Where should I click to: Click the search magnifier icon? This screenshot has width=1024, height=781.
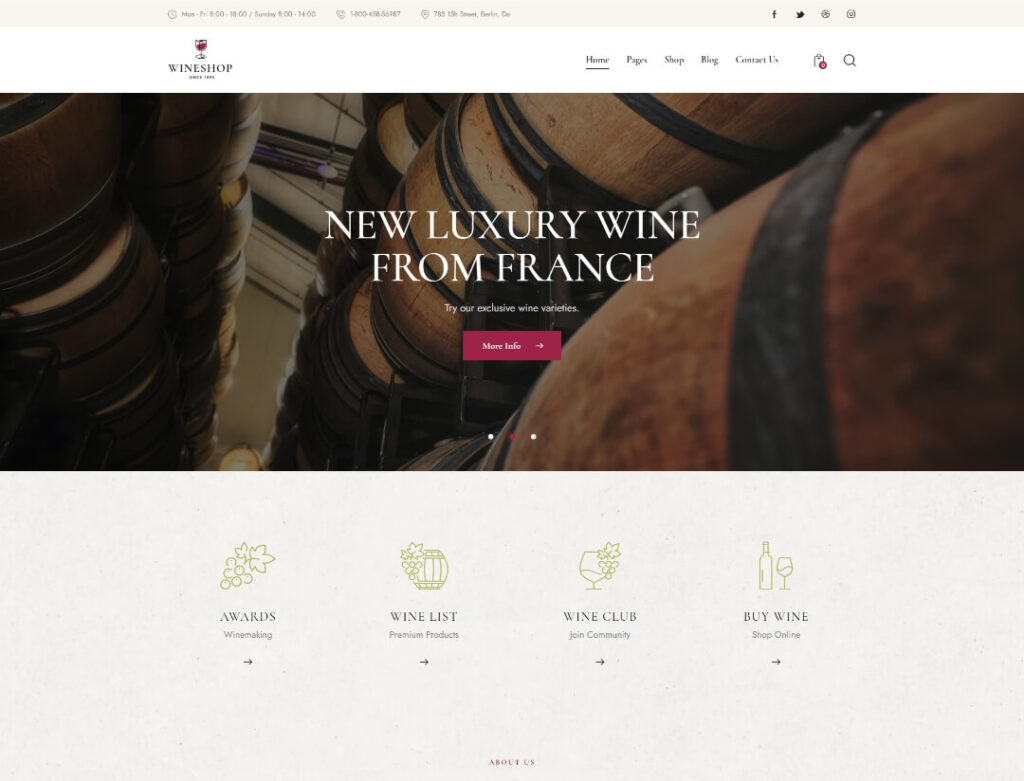(x=849, y=60)
